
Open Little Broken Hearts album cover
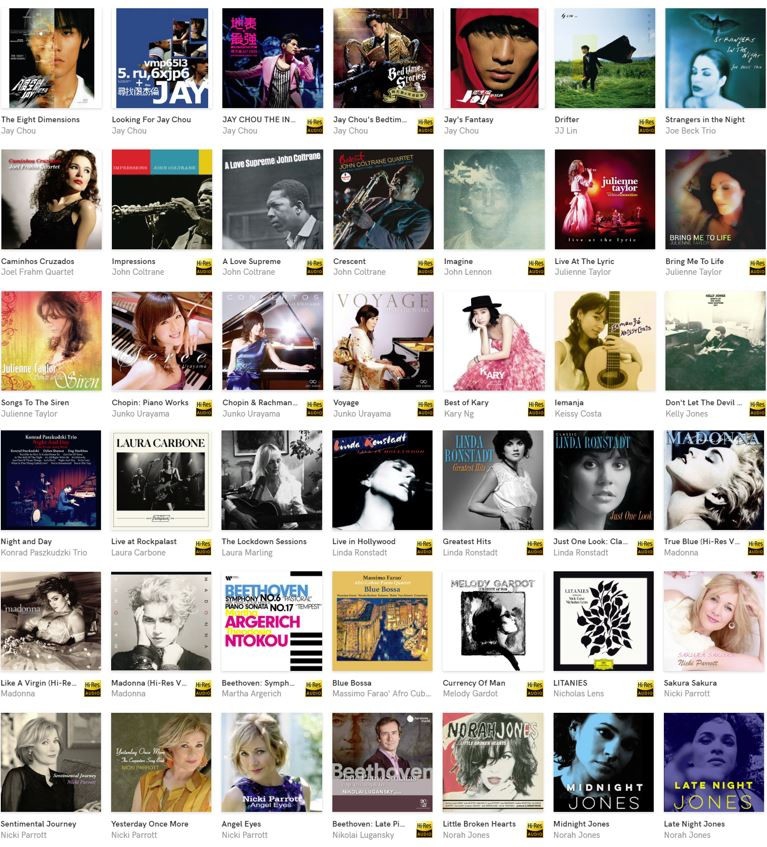pos(493,762)
